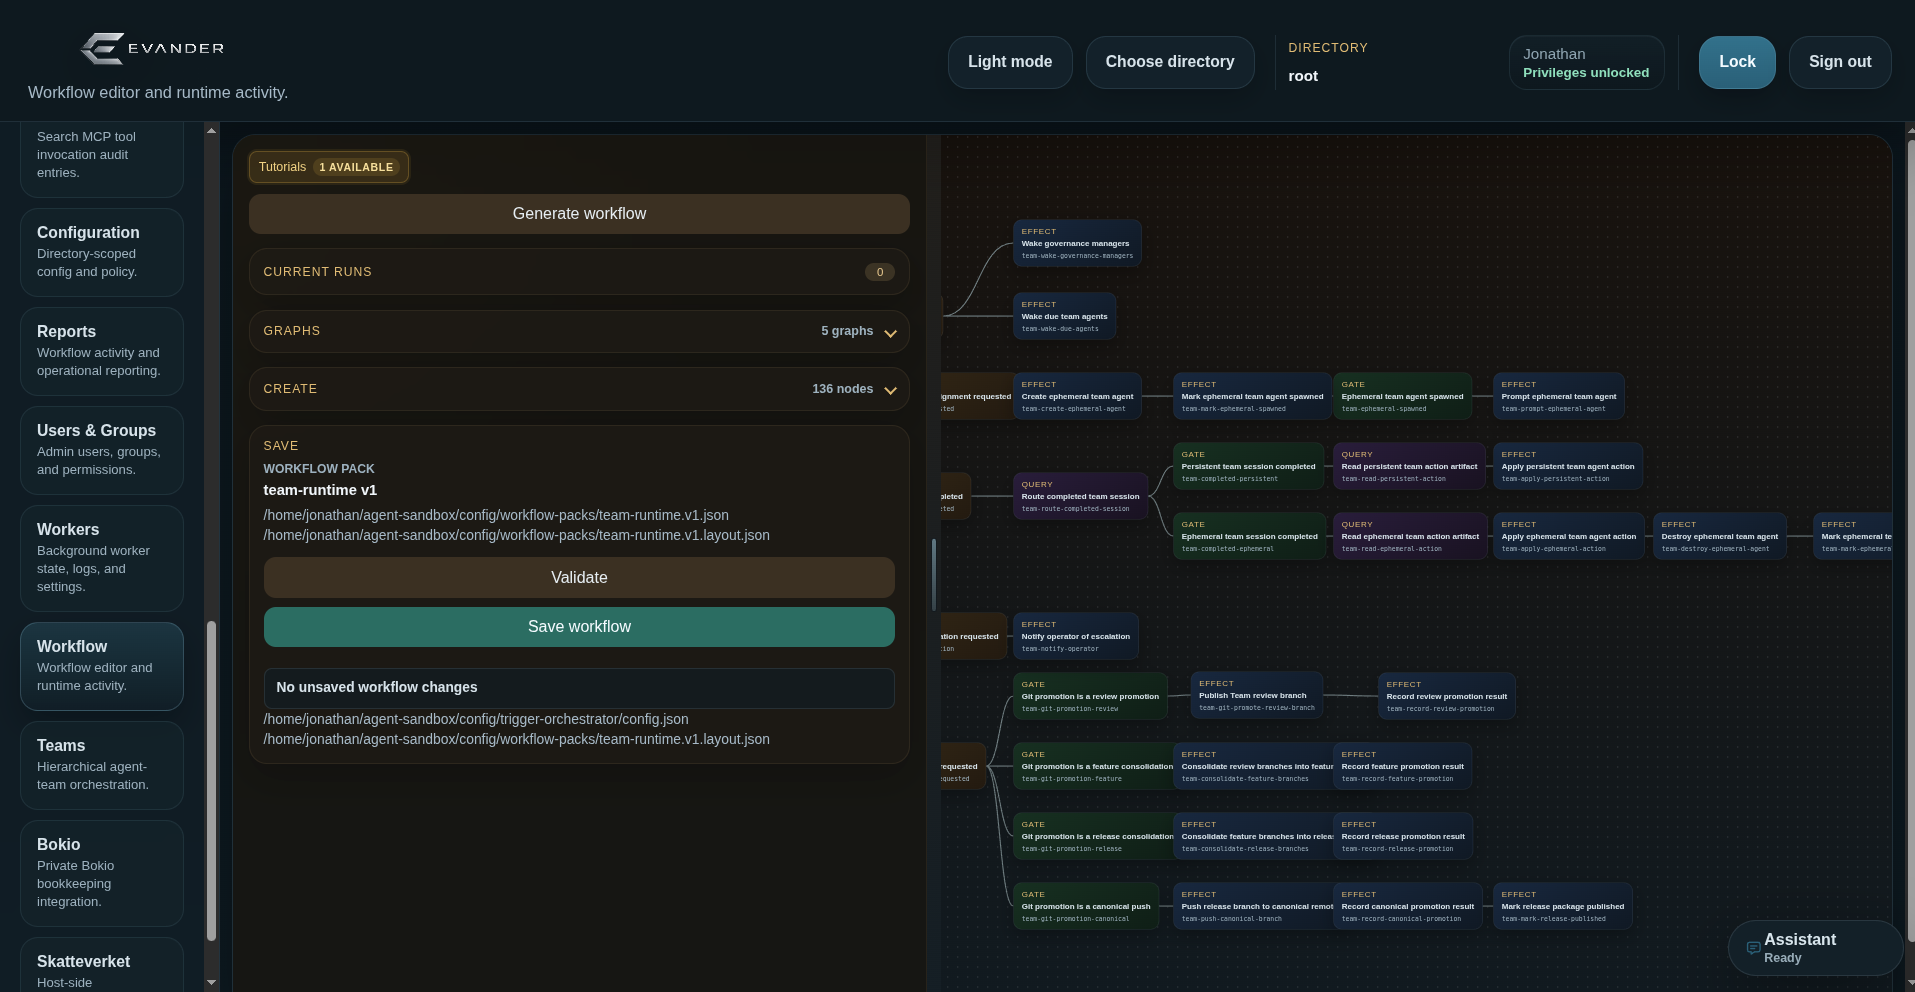
Task: Click the Lock privileges button
Action: tap(1737, 62)
